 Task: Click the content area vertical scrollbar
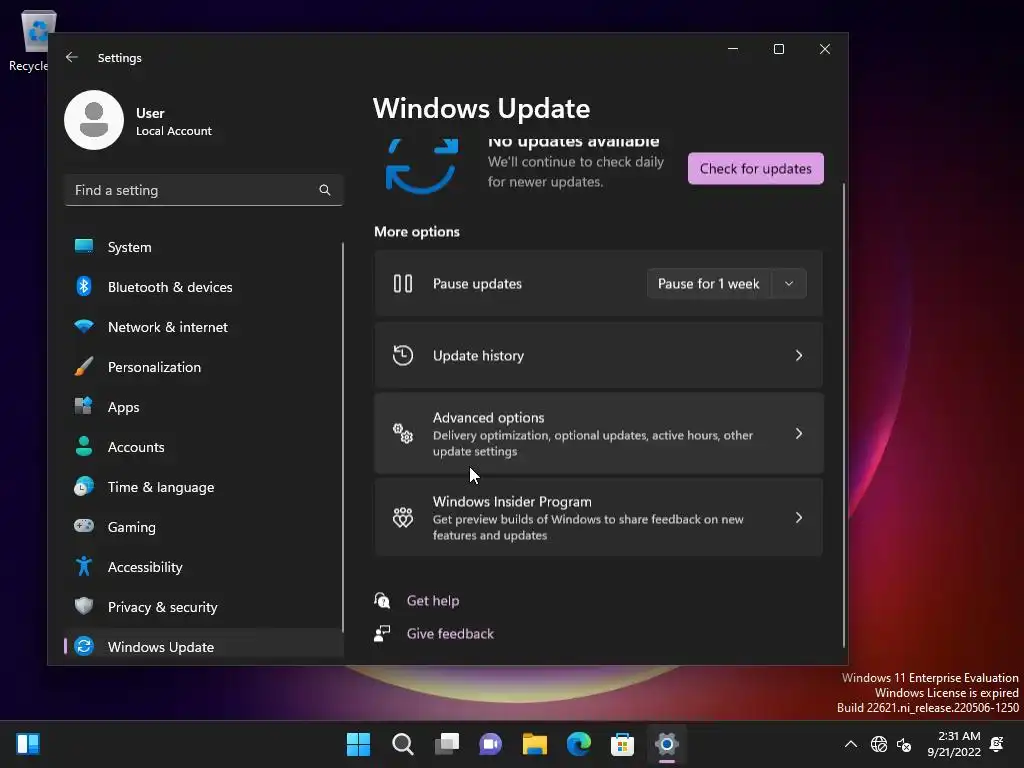click(844, 415)
